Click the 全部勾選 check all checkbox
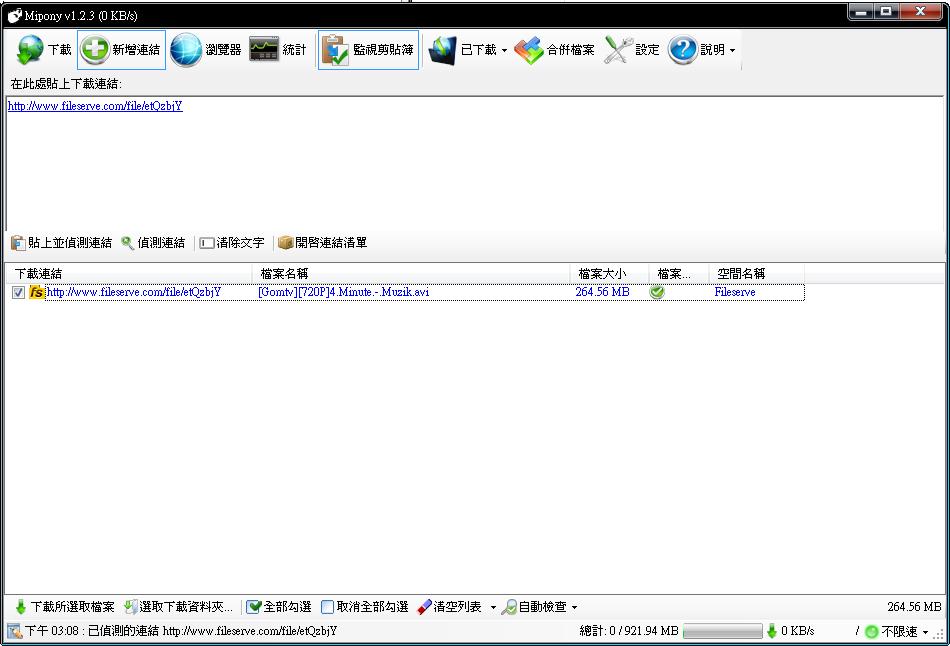The image size is (950, 646). (x=253, y=607)
